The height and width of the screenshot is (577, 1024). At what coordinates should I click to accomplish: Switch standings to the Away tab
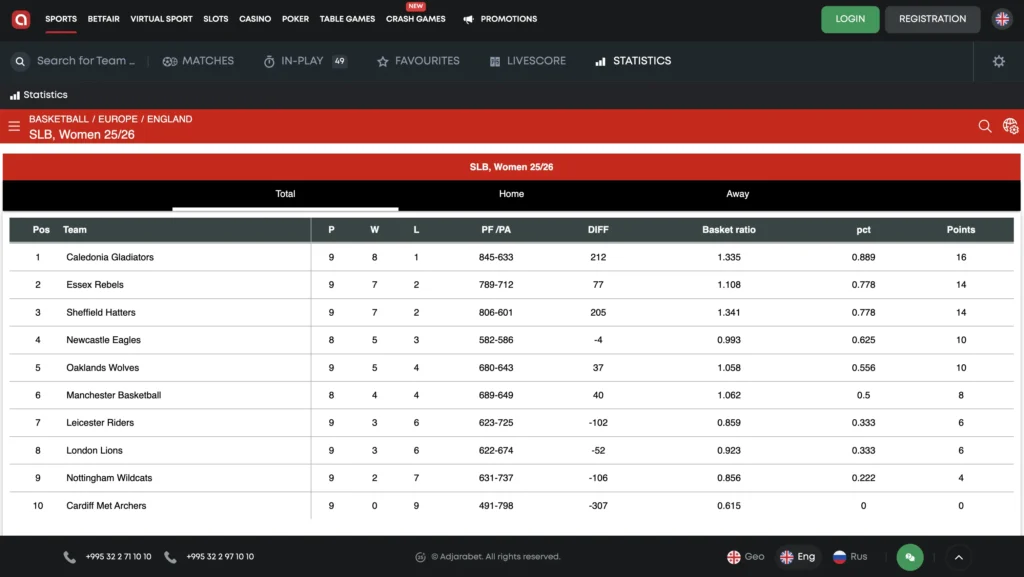(x=736, y=194)
